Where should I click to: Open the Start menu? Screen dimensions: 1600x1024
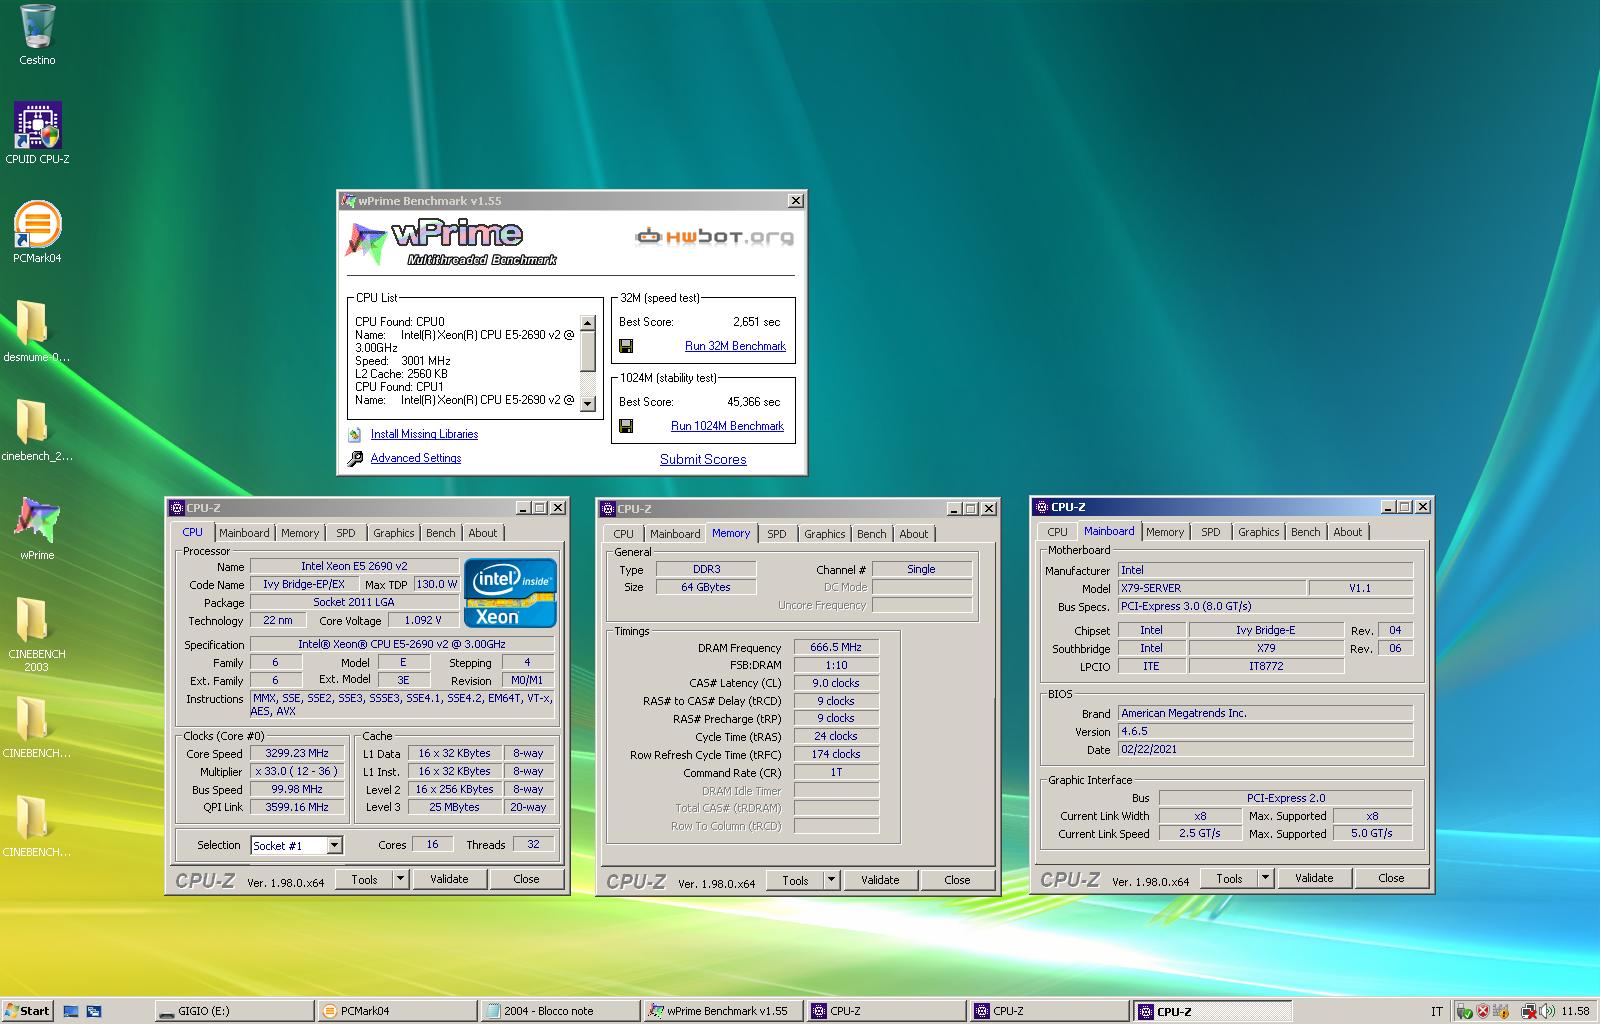(x=27, y=1011)
